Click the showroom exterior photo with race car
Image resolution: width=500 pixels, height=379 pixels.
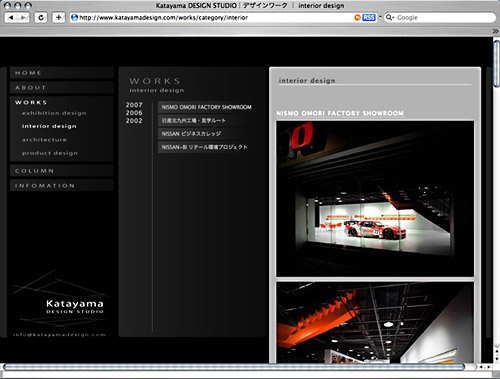tap(375, 199)
